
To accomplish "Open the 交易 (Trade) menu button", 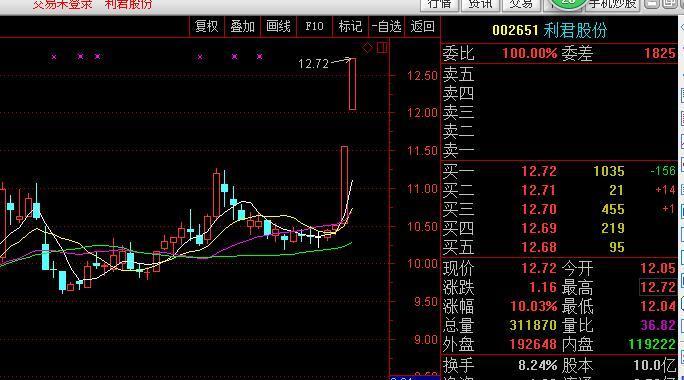I will [x=521, y=4].
